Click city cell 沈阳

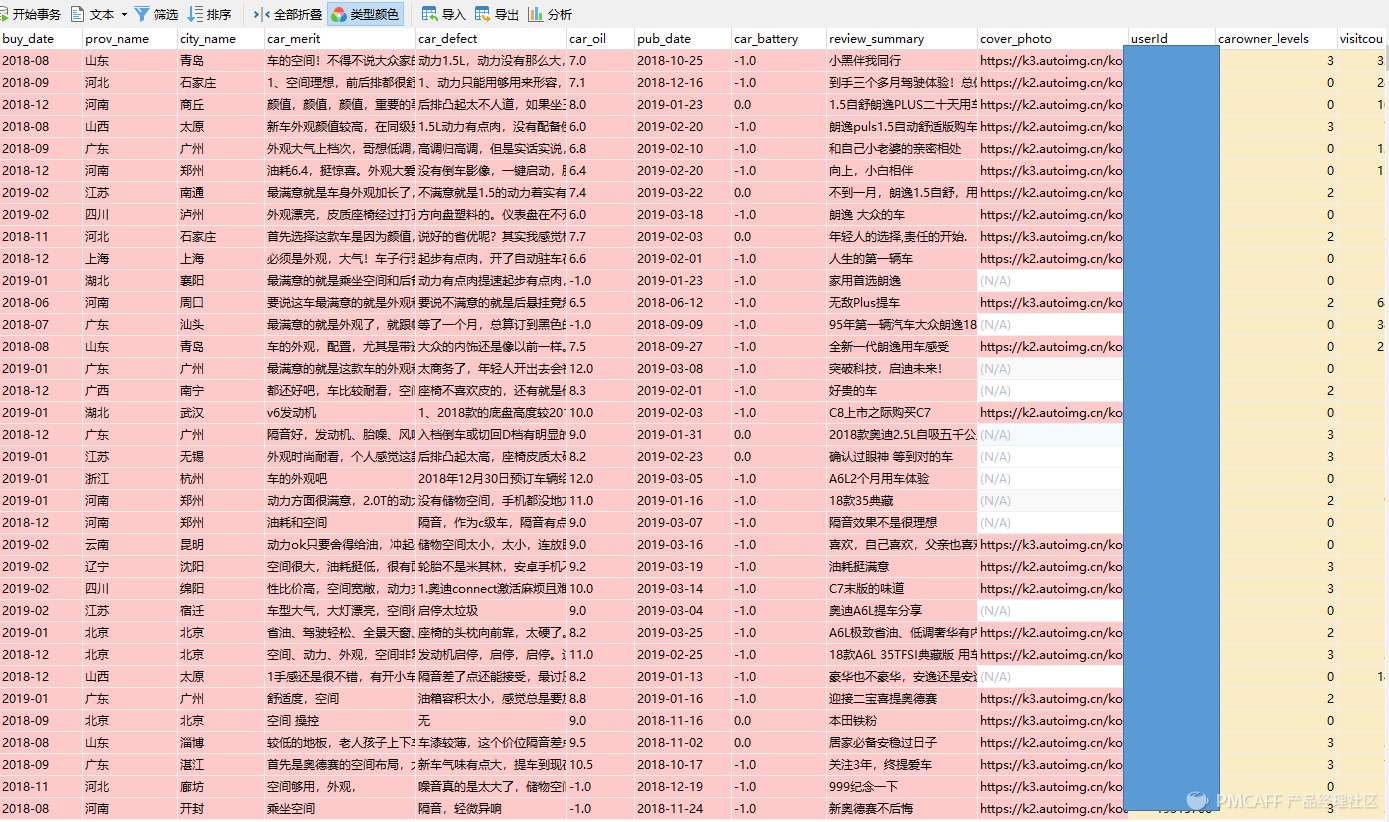(x=221, y=567)
